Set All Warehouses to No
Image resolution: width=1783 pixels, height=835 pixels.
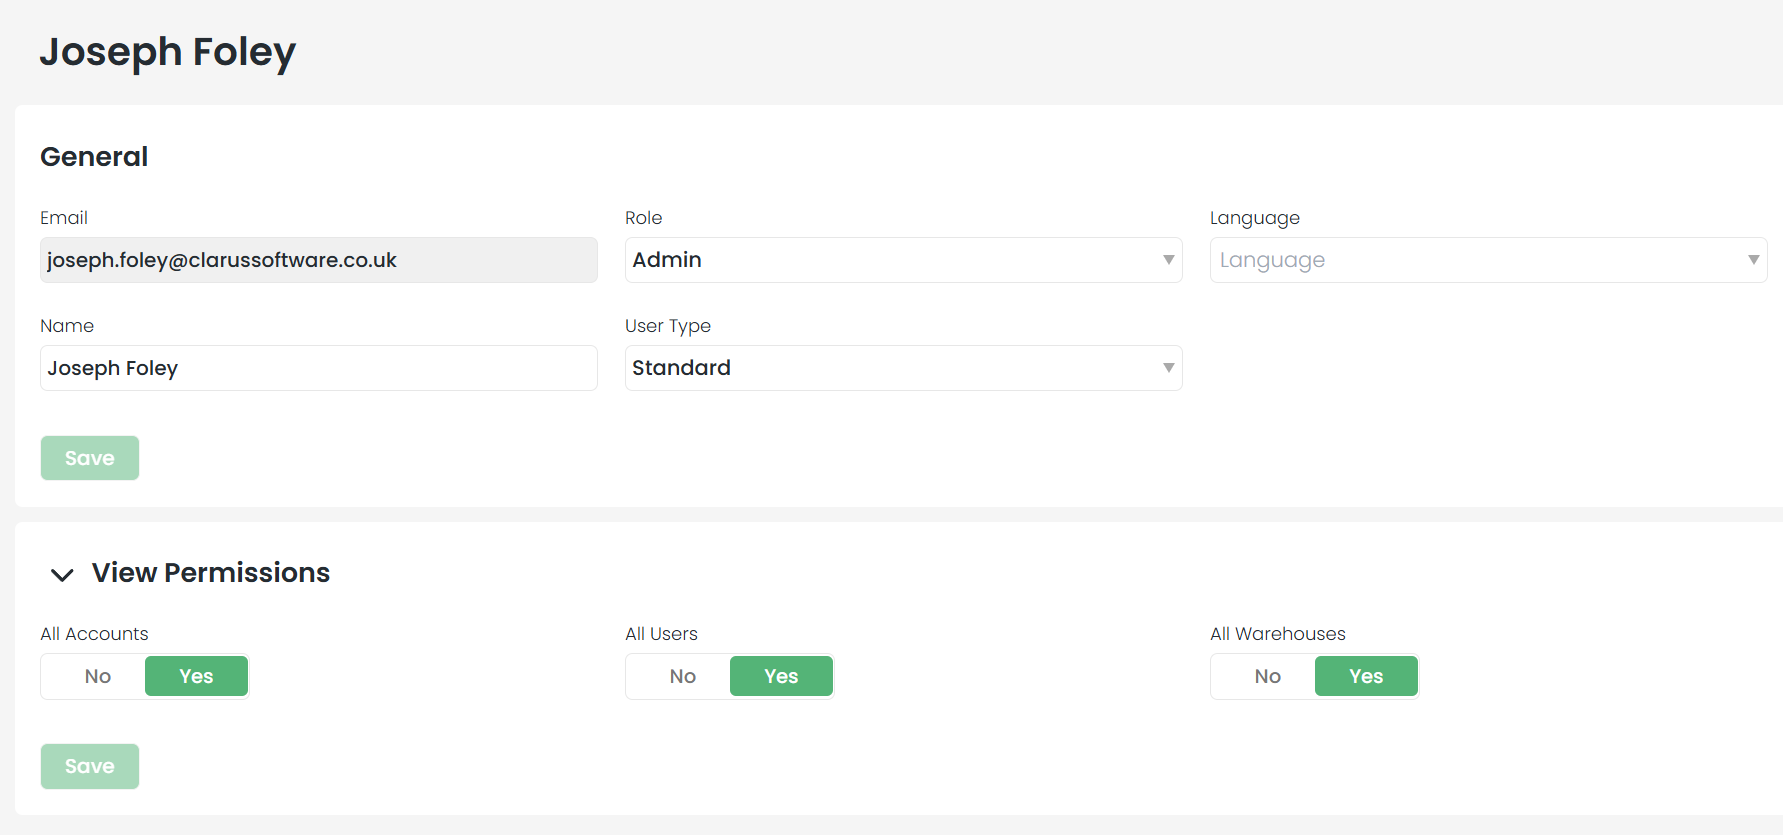(x=1267, y=677)
